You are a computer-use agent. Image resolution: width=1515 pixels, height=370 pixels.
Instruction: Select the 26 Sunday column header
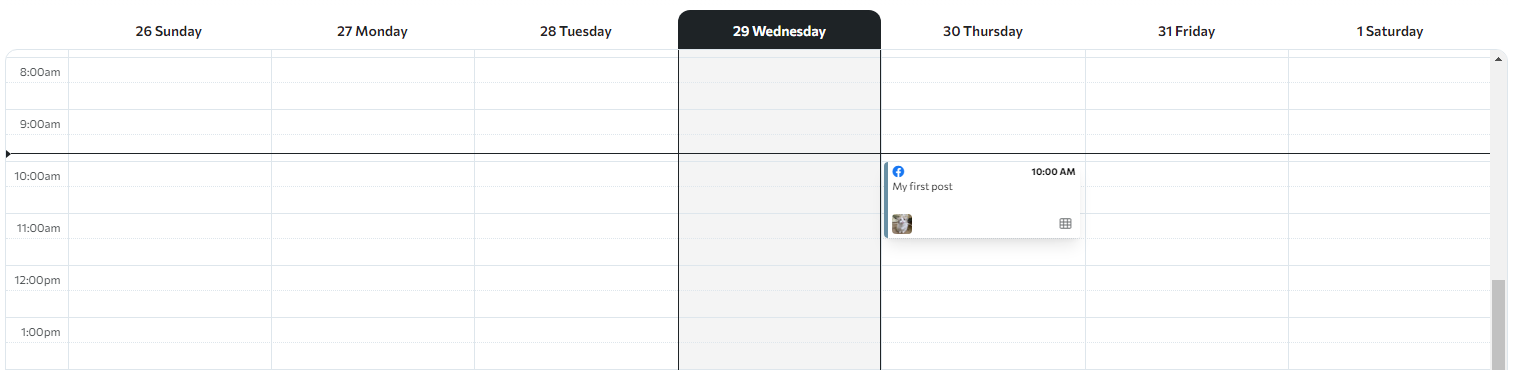coord(169,31)
